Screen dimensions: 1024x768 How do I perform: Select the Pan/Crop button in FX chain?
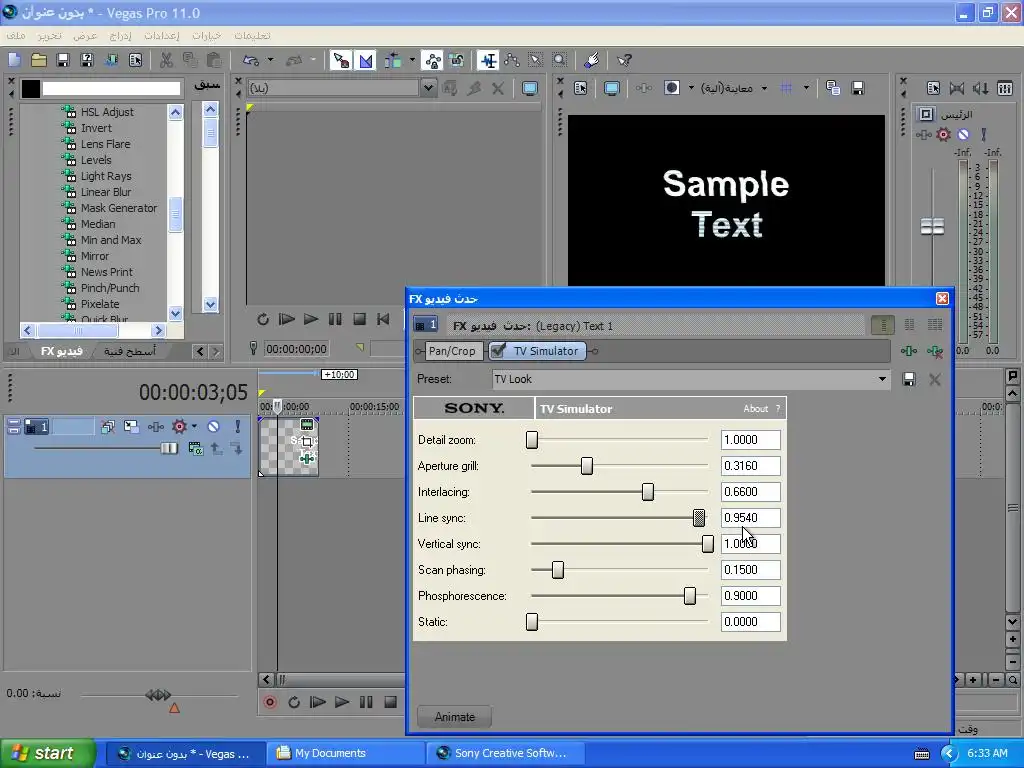tap(452, 351)
